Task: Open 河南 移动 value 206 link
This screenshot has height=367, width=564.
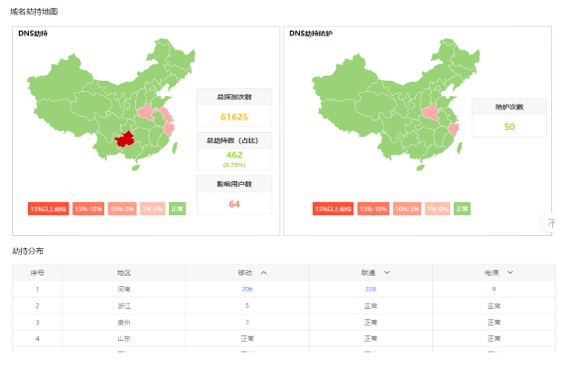Action: [x=247, y=289]
